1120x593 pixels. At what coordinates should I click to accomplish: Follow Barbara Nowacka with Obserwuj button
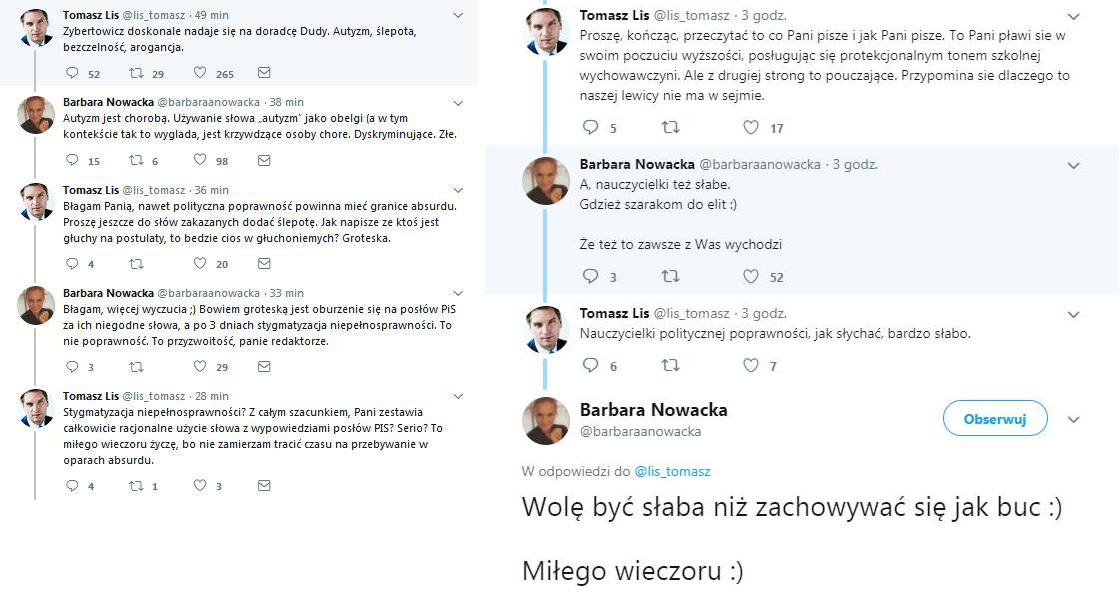tap(995, 419)
